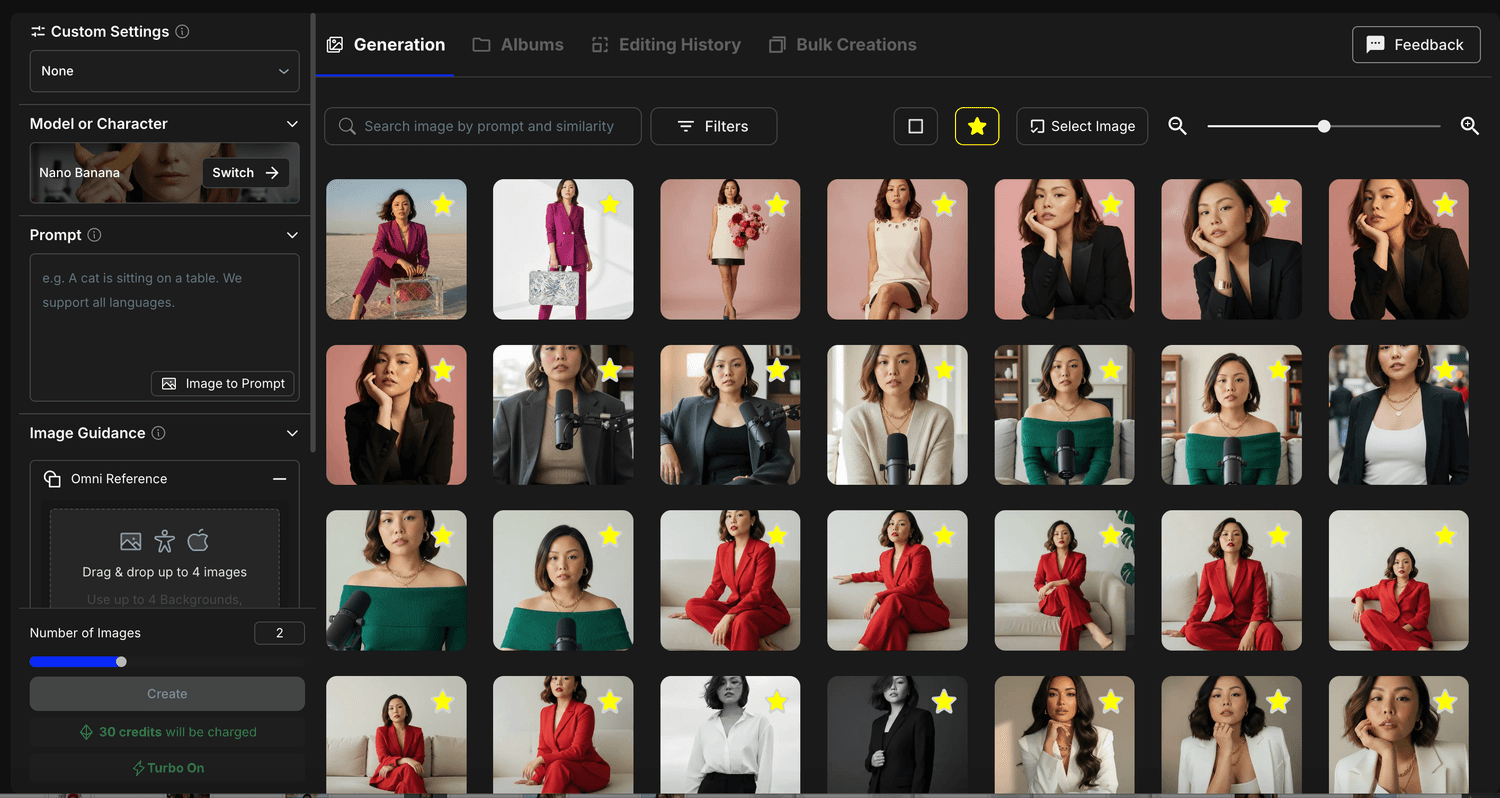Click the search image by prompt field
This screenshot has height=798, width=1500.
483,126
